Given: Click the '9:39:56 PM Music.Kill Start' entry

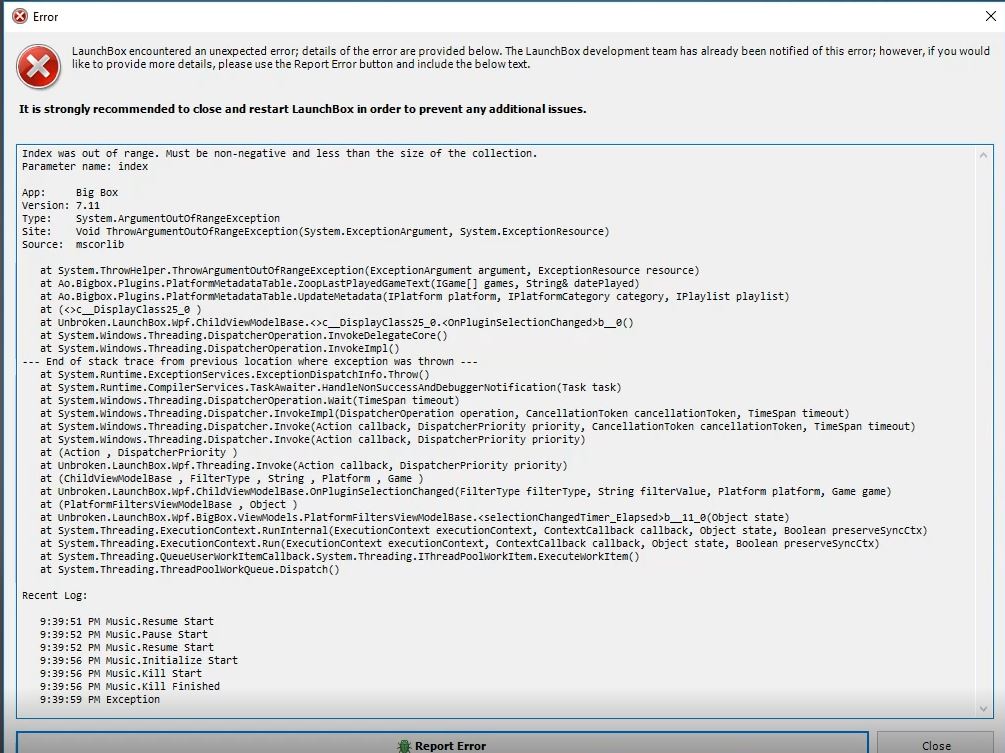Looking at the screenshot, I should (x=120, y=673).
